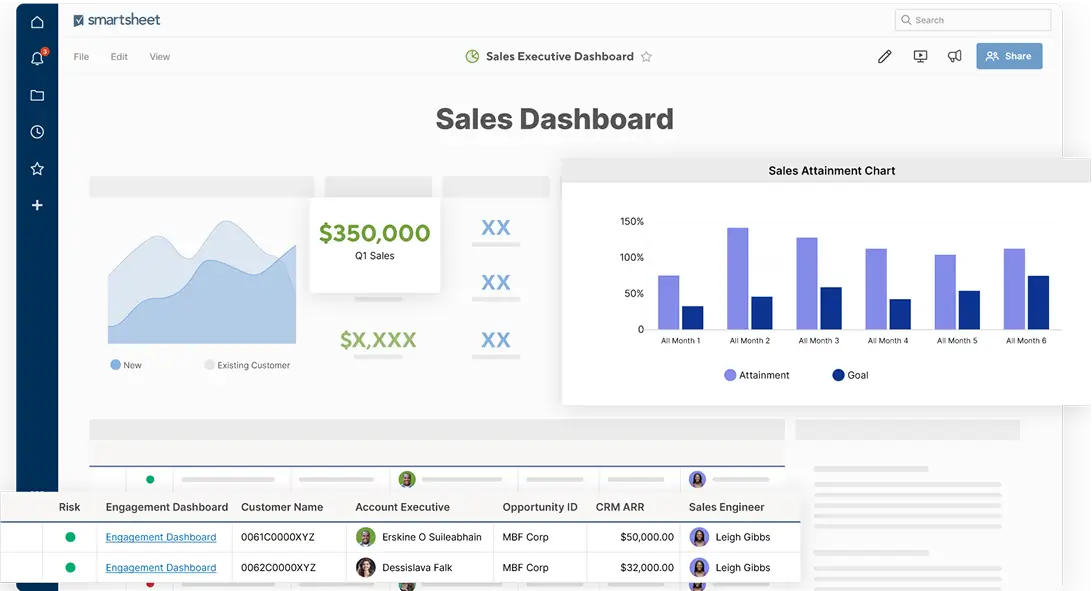Viewport: 1092px width, 591px height.
Task: Click the plus create-new icon
Action: [x=37, y=205]
